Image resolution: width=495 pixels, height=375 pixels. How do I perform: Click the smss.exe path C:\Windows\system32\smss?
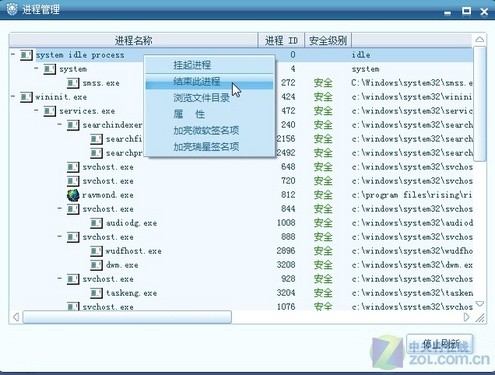click(x=412, y=83)
